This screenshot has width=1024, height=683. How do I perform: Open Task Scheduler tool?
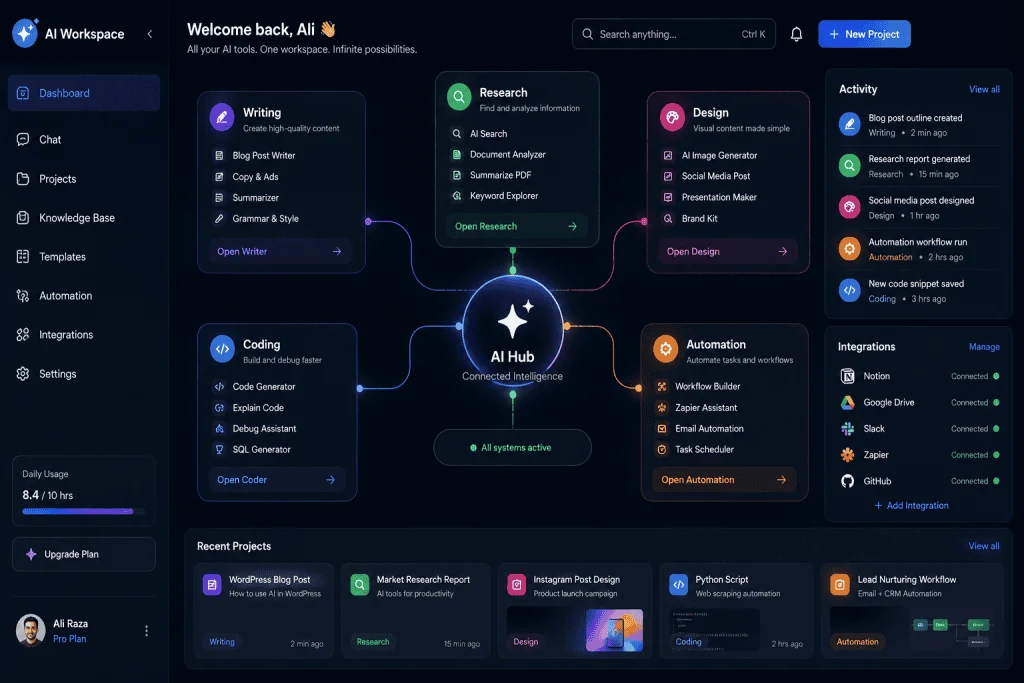pyautogui.click(x=696, y=449)
